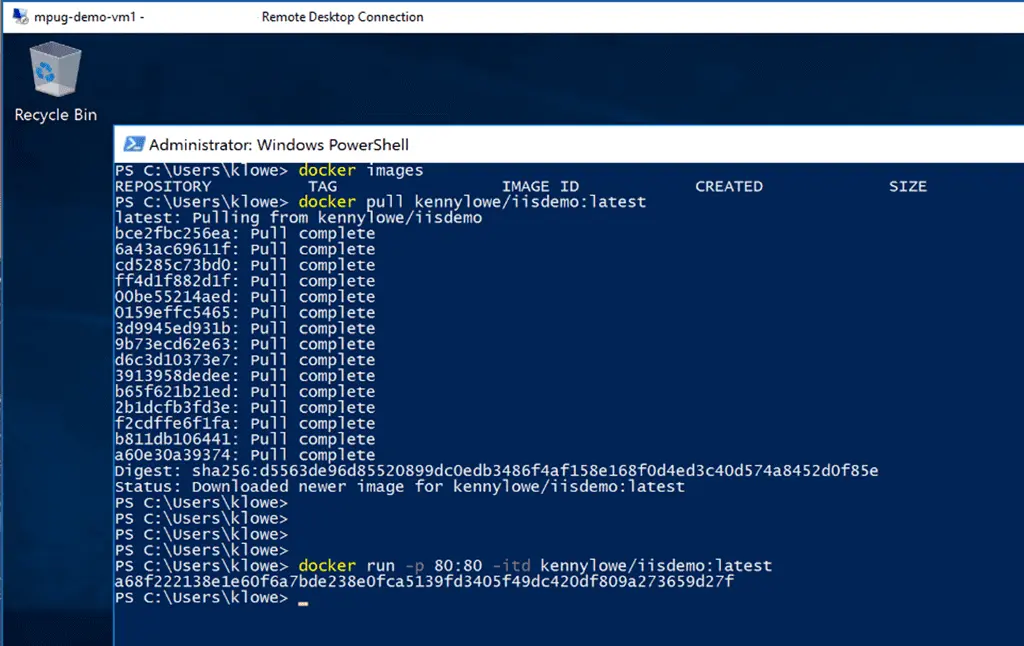Click the bce2fbc256ea pull complete line
The height and width of the screenshot is (646, 1024).
[245, 234]
